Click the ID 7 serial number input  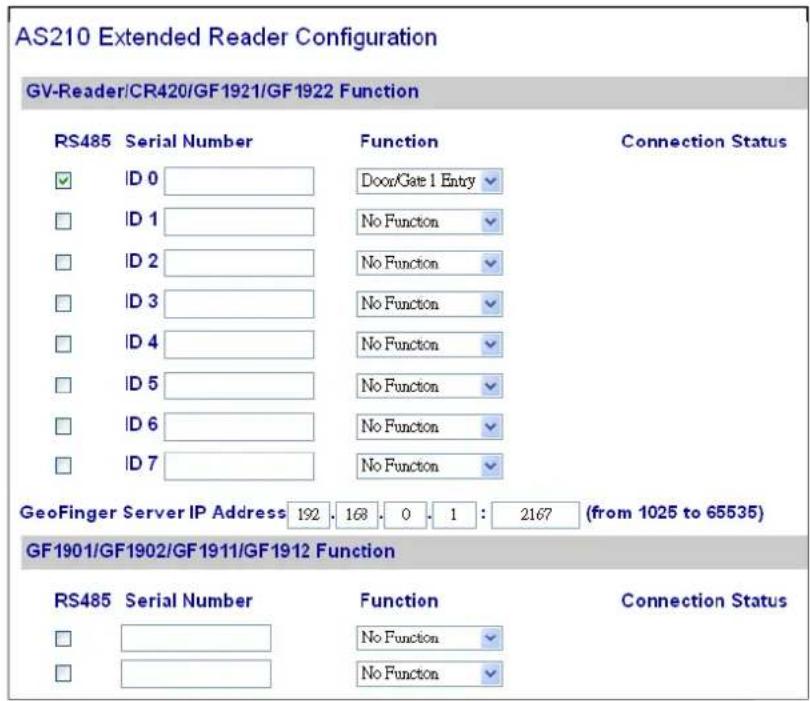[239, 466]
